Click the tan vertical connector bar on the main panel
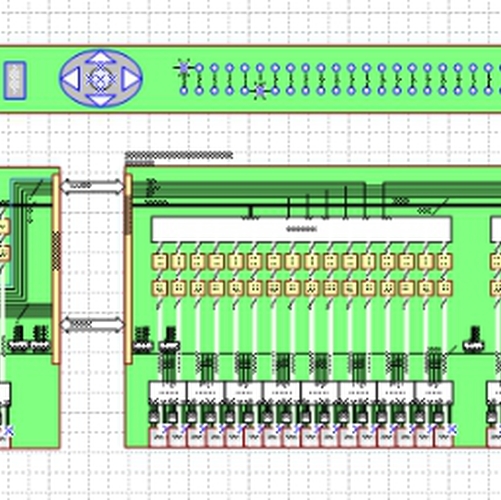501x500 pixels. pyautogui.click(x=128, y=269)
